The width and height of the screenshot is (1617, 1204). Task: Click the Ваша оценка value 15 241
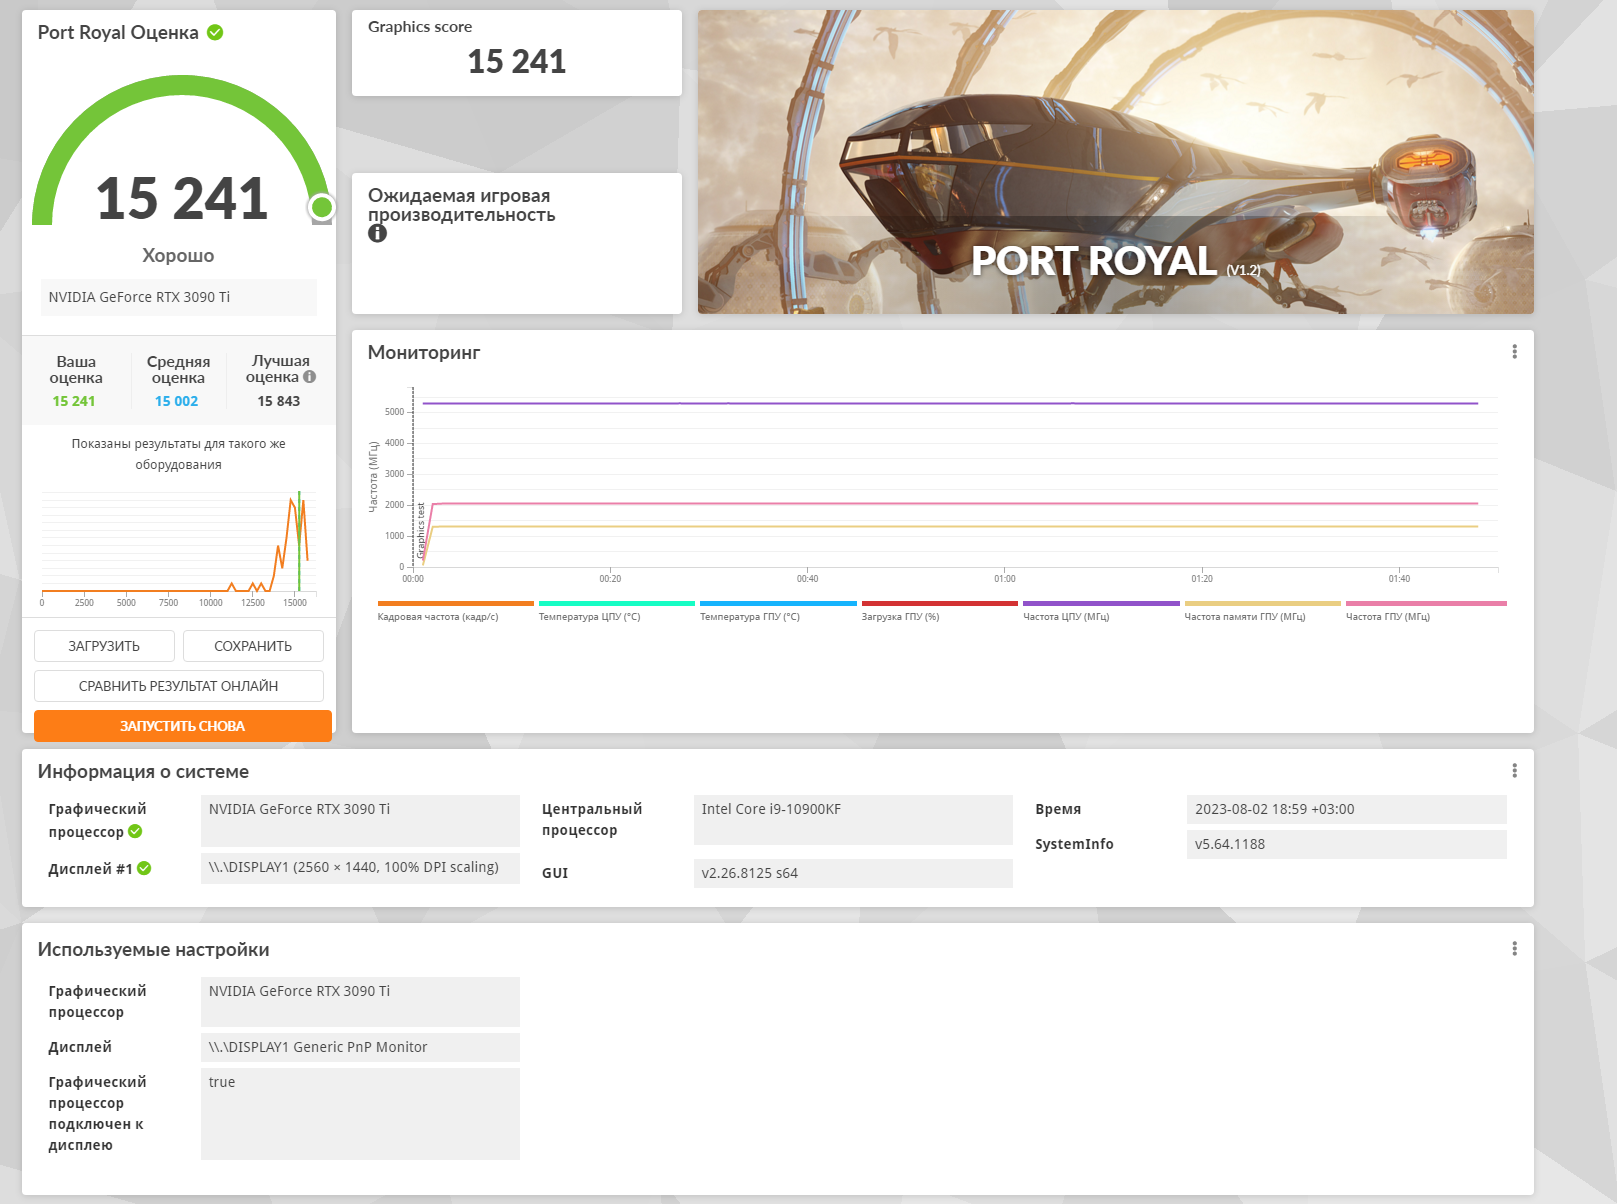point(74,401)
